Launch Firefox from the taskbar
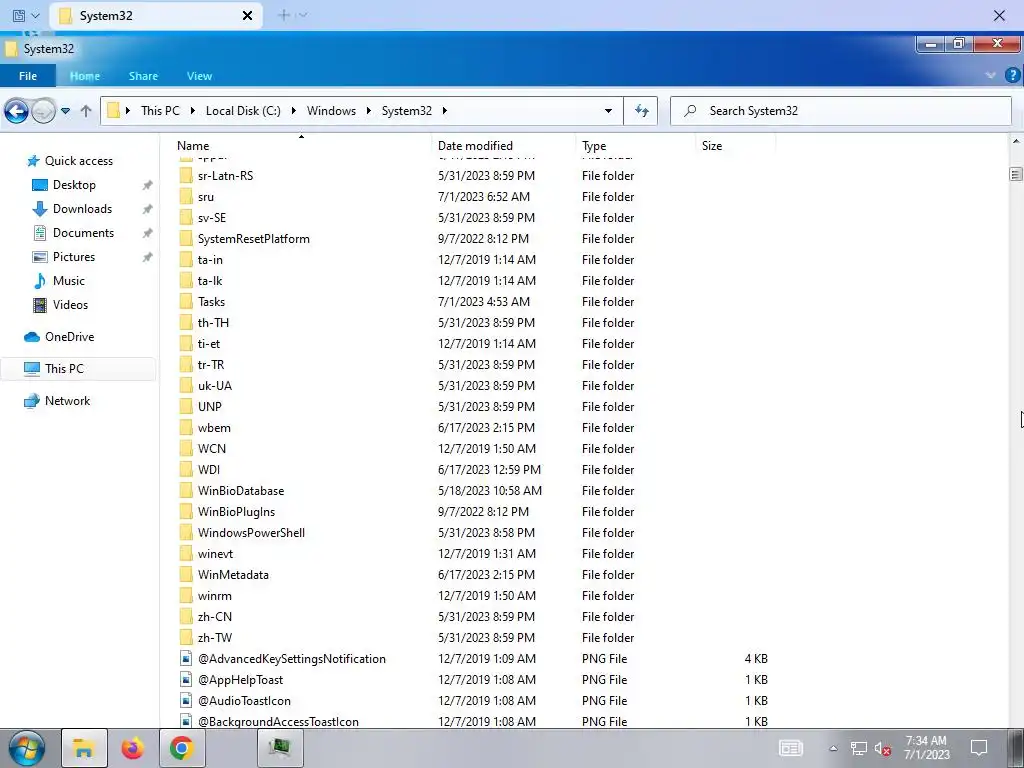Viewport: 1024px width, 768px height. (133, 748)
